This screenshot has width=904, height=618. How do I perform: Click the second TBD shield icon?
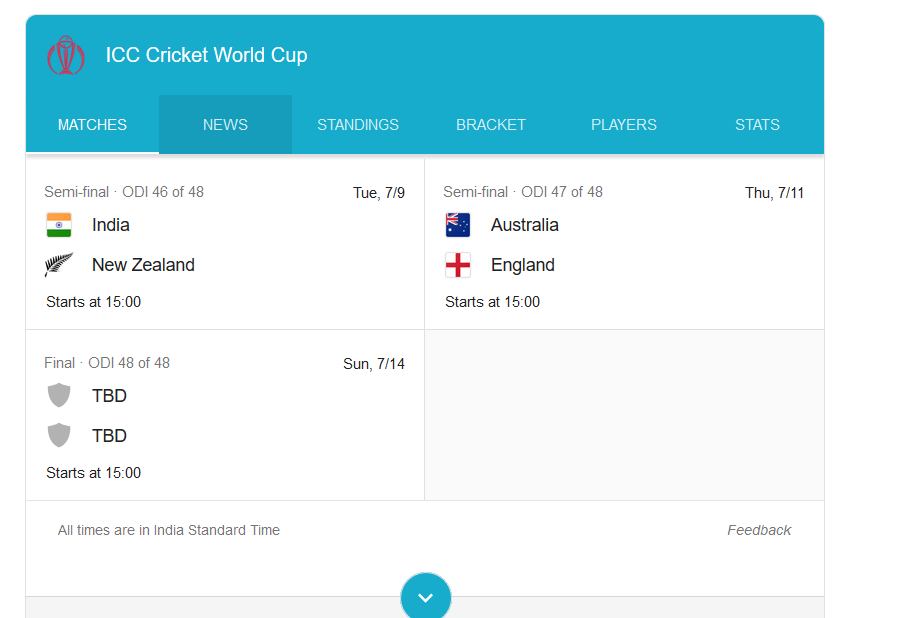click(59, 435)
